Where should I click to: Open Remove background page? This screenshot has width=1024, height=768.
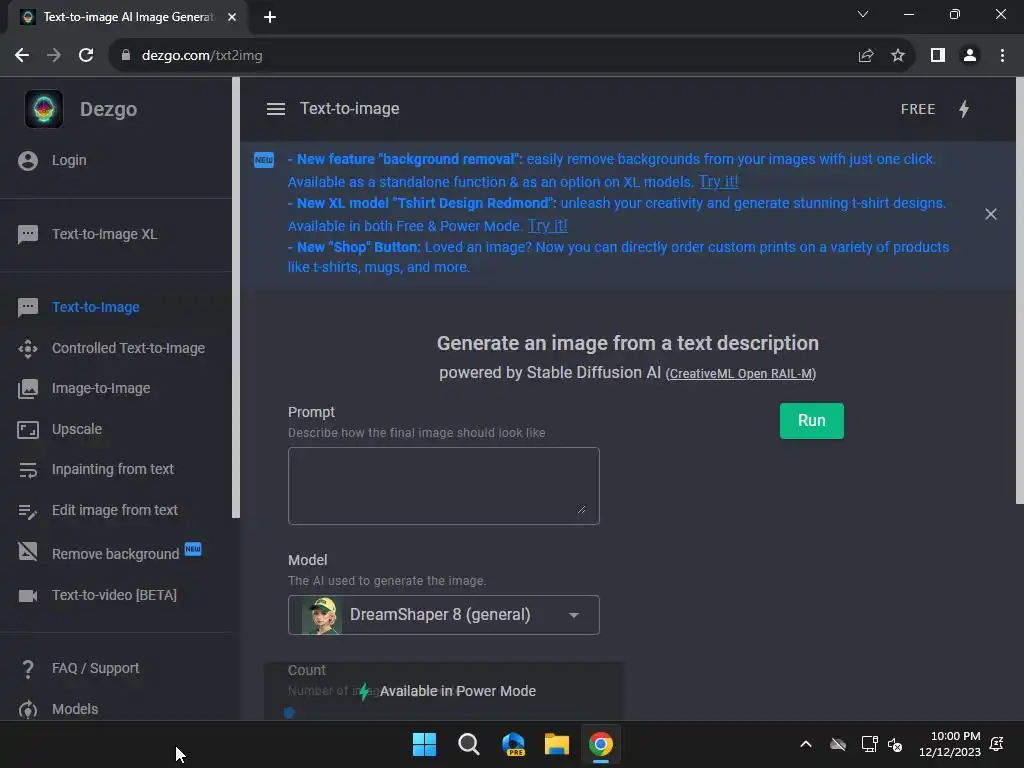pos(115,554)
